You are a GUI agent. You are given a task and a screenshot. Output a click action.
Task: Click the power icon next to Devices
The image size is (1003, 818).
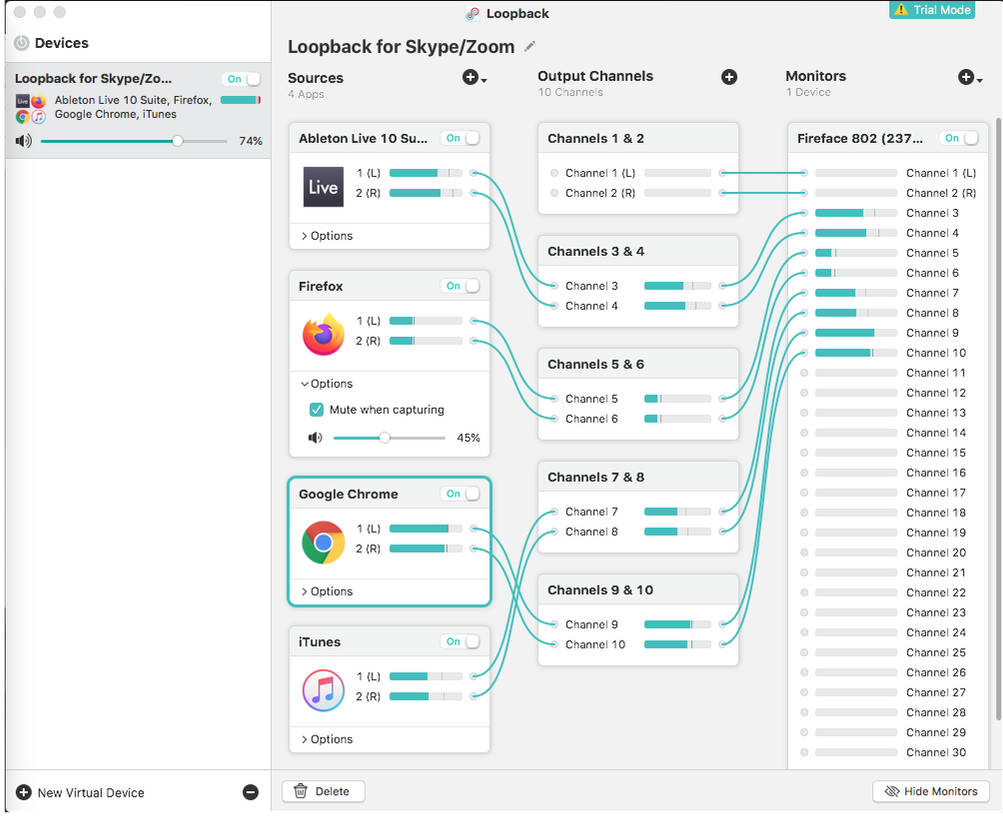pos(22,43)
